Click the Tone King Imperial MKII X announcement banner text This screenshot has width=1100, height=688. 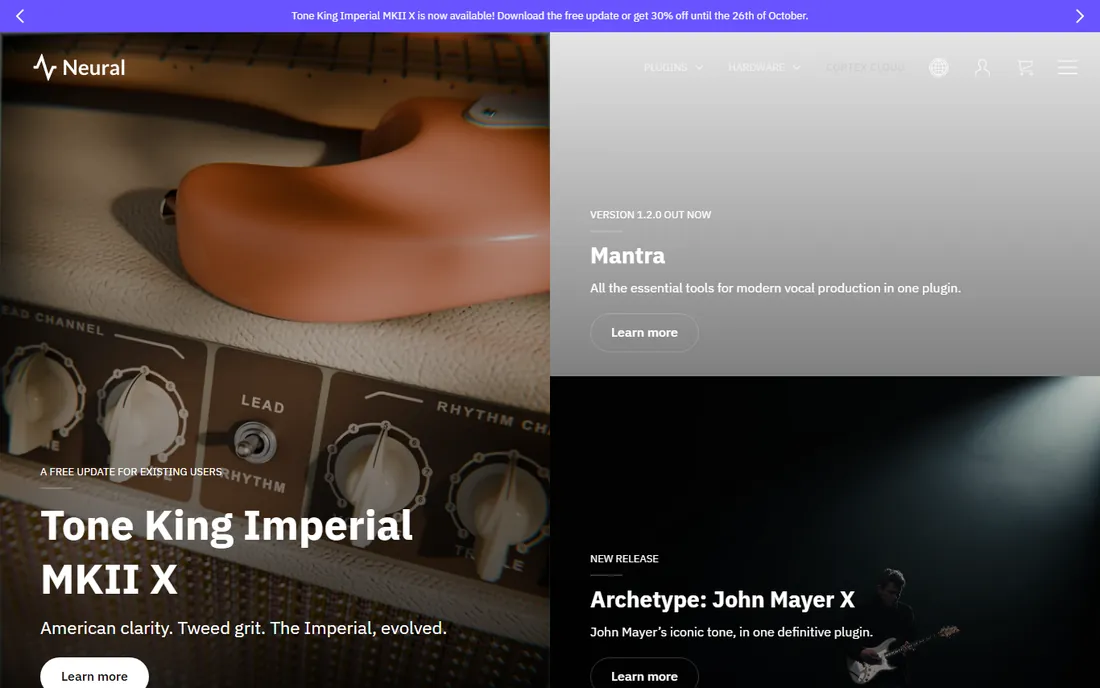coord(549,15)
